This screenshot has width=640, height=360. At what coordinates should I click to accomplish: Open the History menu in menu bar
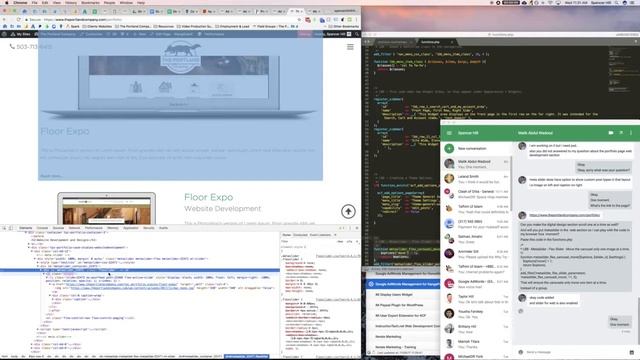[x=71, y=2]
